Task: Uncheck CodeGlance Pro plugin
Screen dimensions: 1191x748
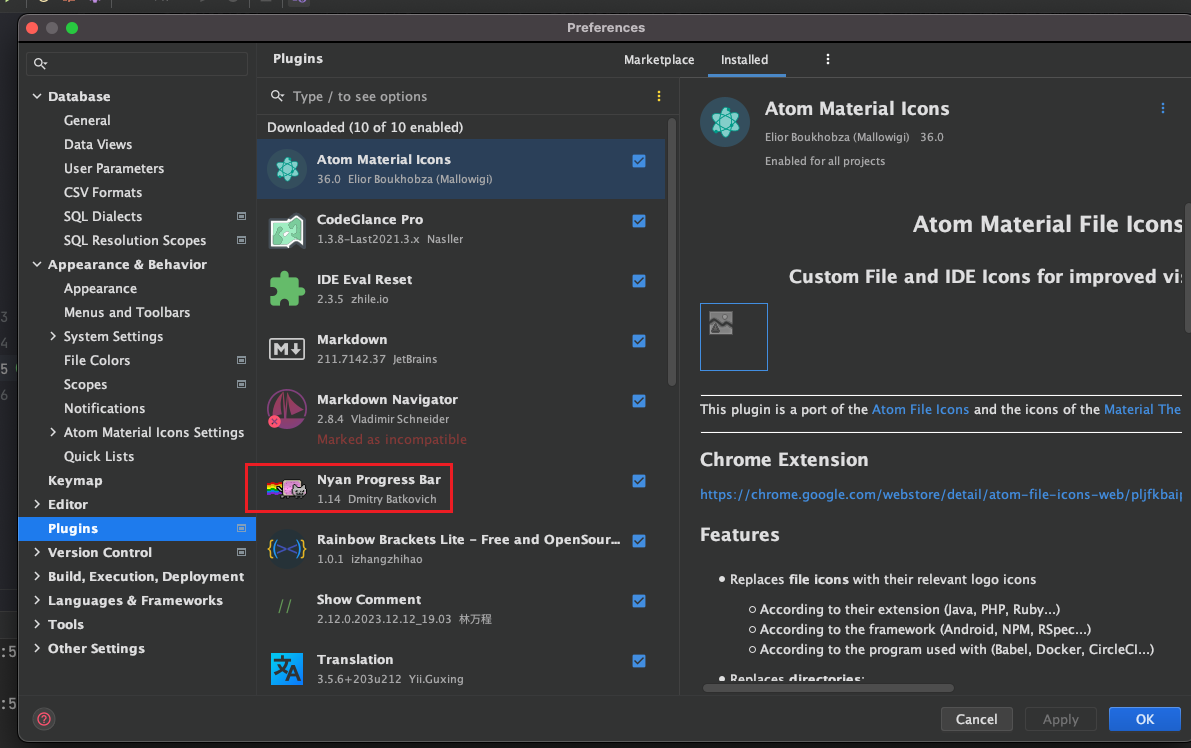Action: (x=639, y=221)
